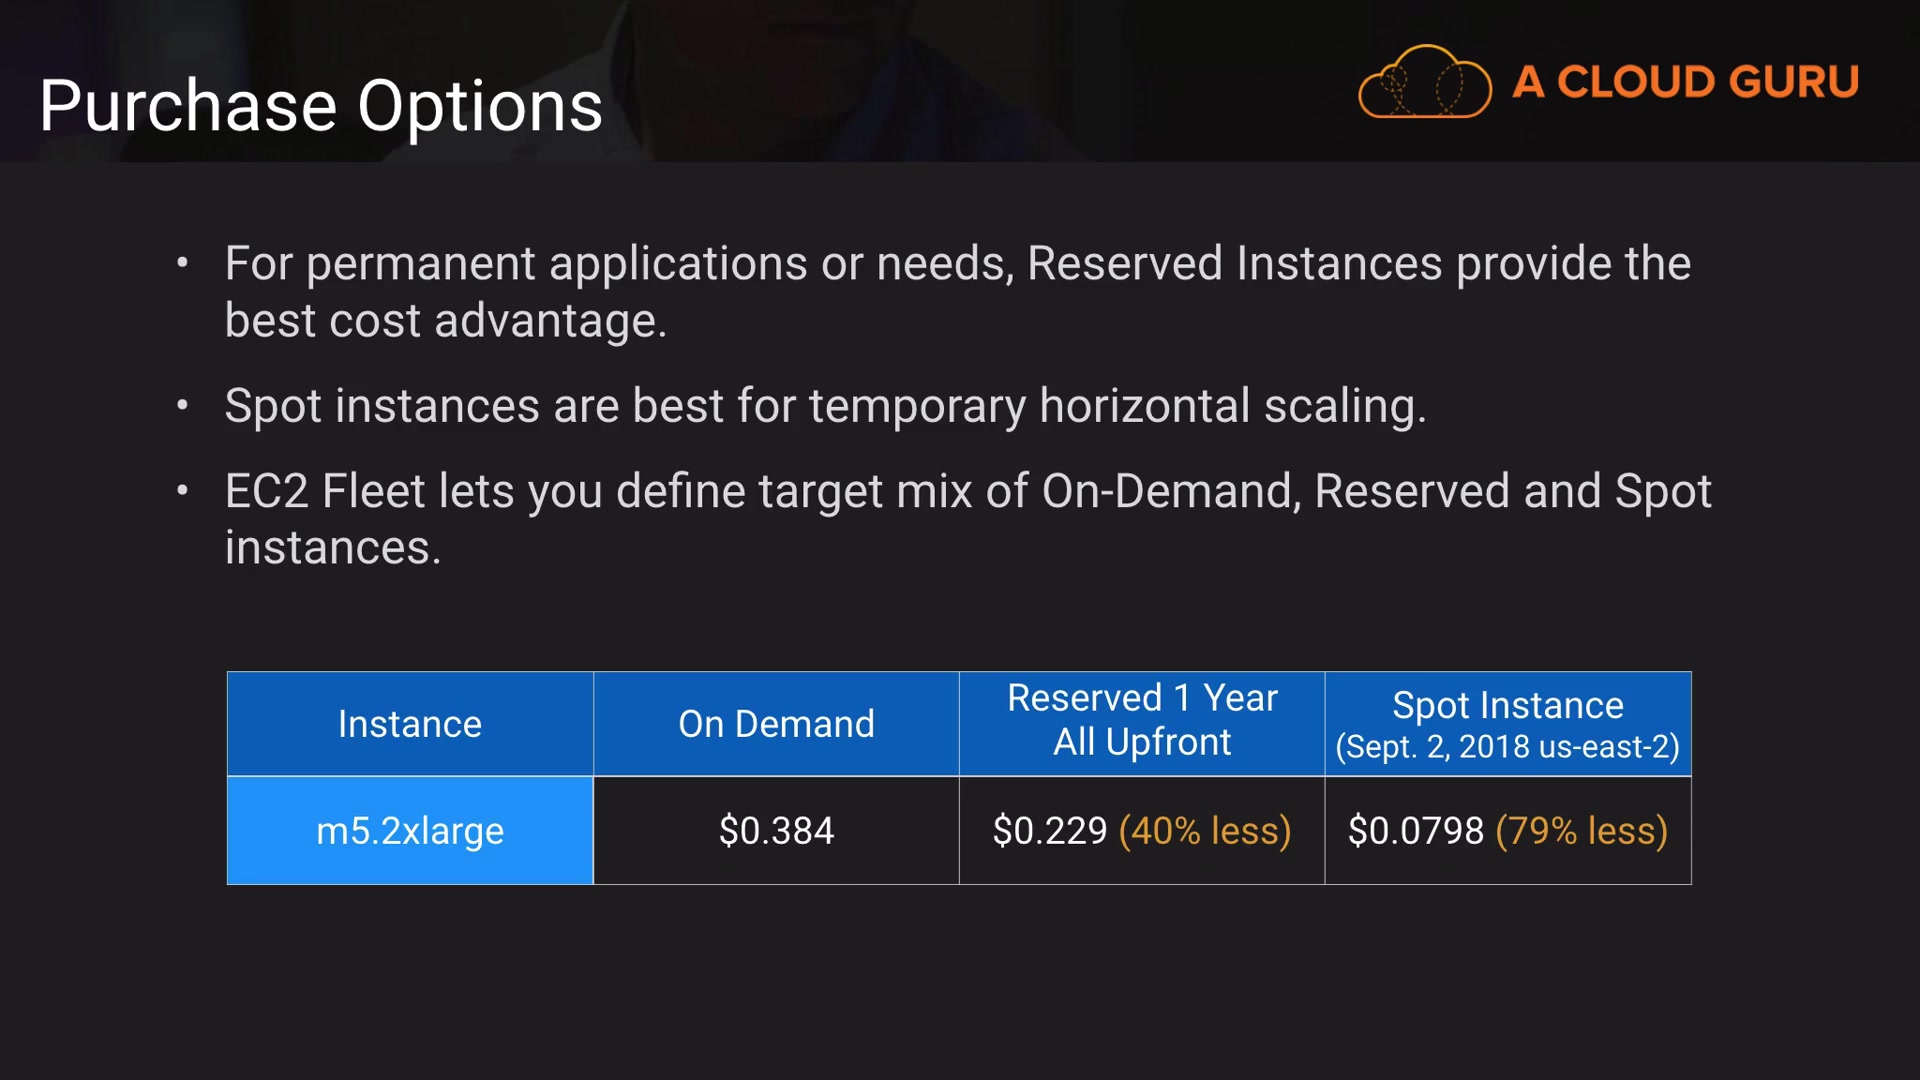Click the Sept. 2, 2018 us-east-2 subtitle

point(1507,747)
